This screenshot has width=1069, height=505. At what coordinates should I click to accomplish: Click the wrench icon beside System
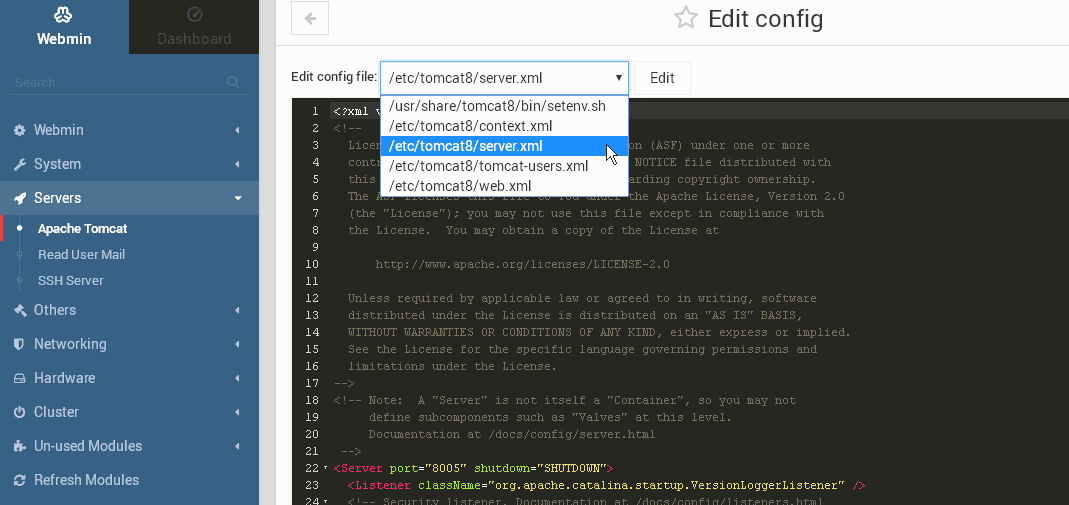[20, 164]
